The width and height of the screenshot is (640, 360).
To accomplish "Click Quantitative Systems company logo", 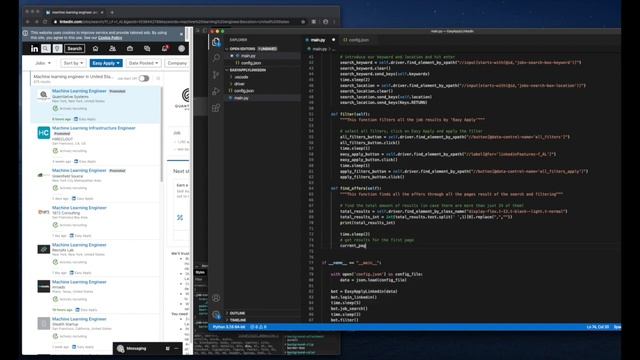I will [x=43, y=96].
